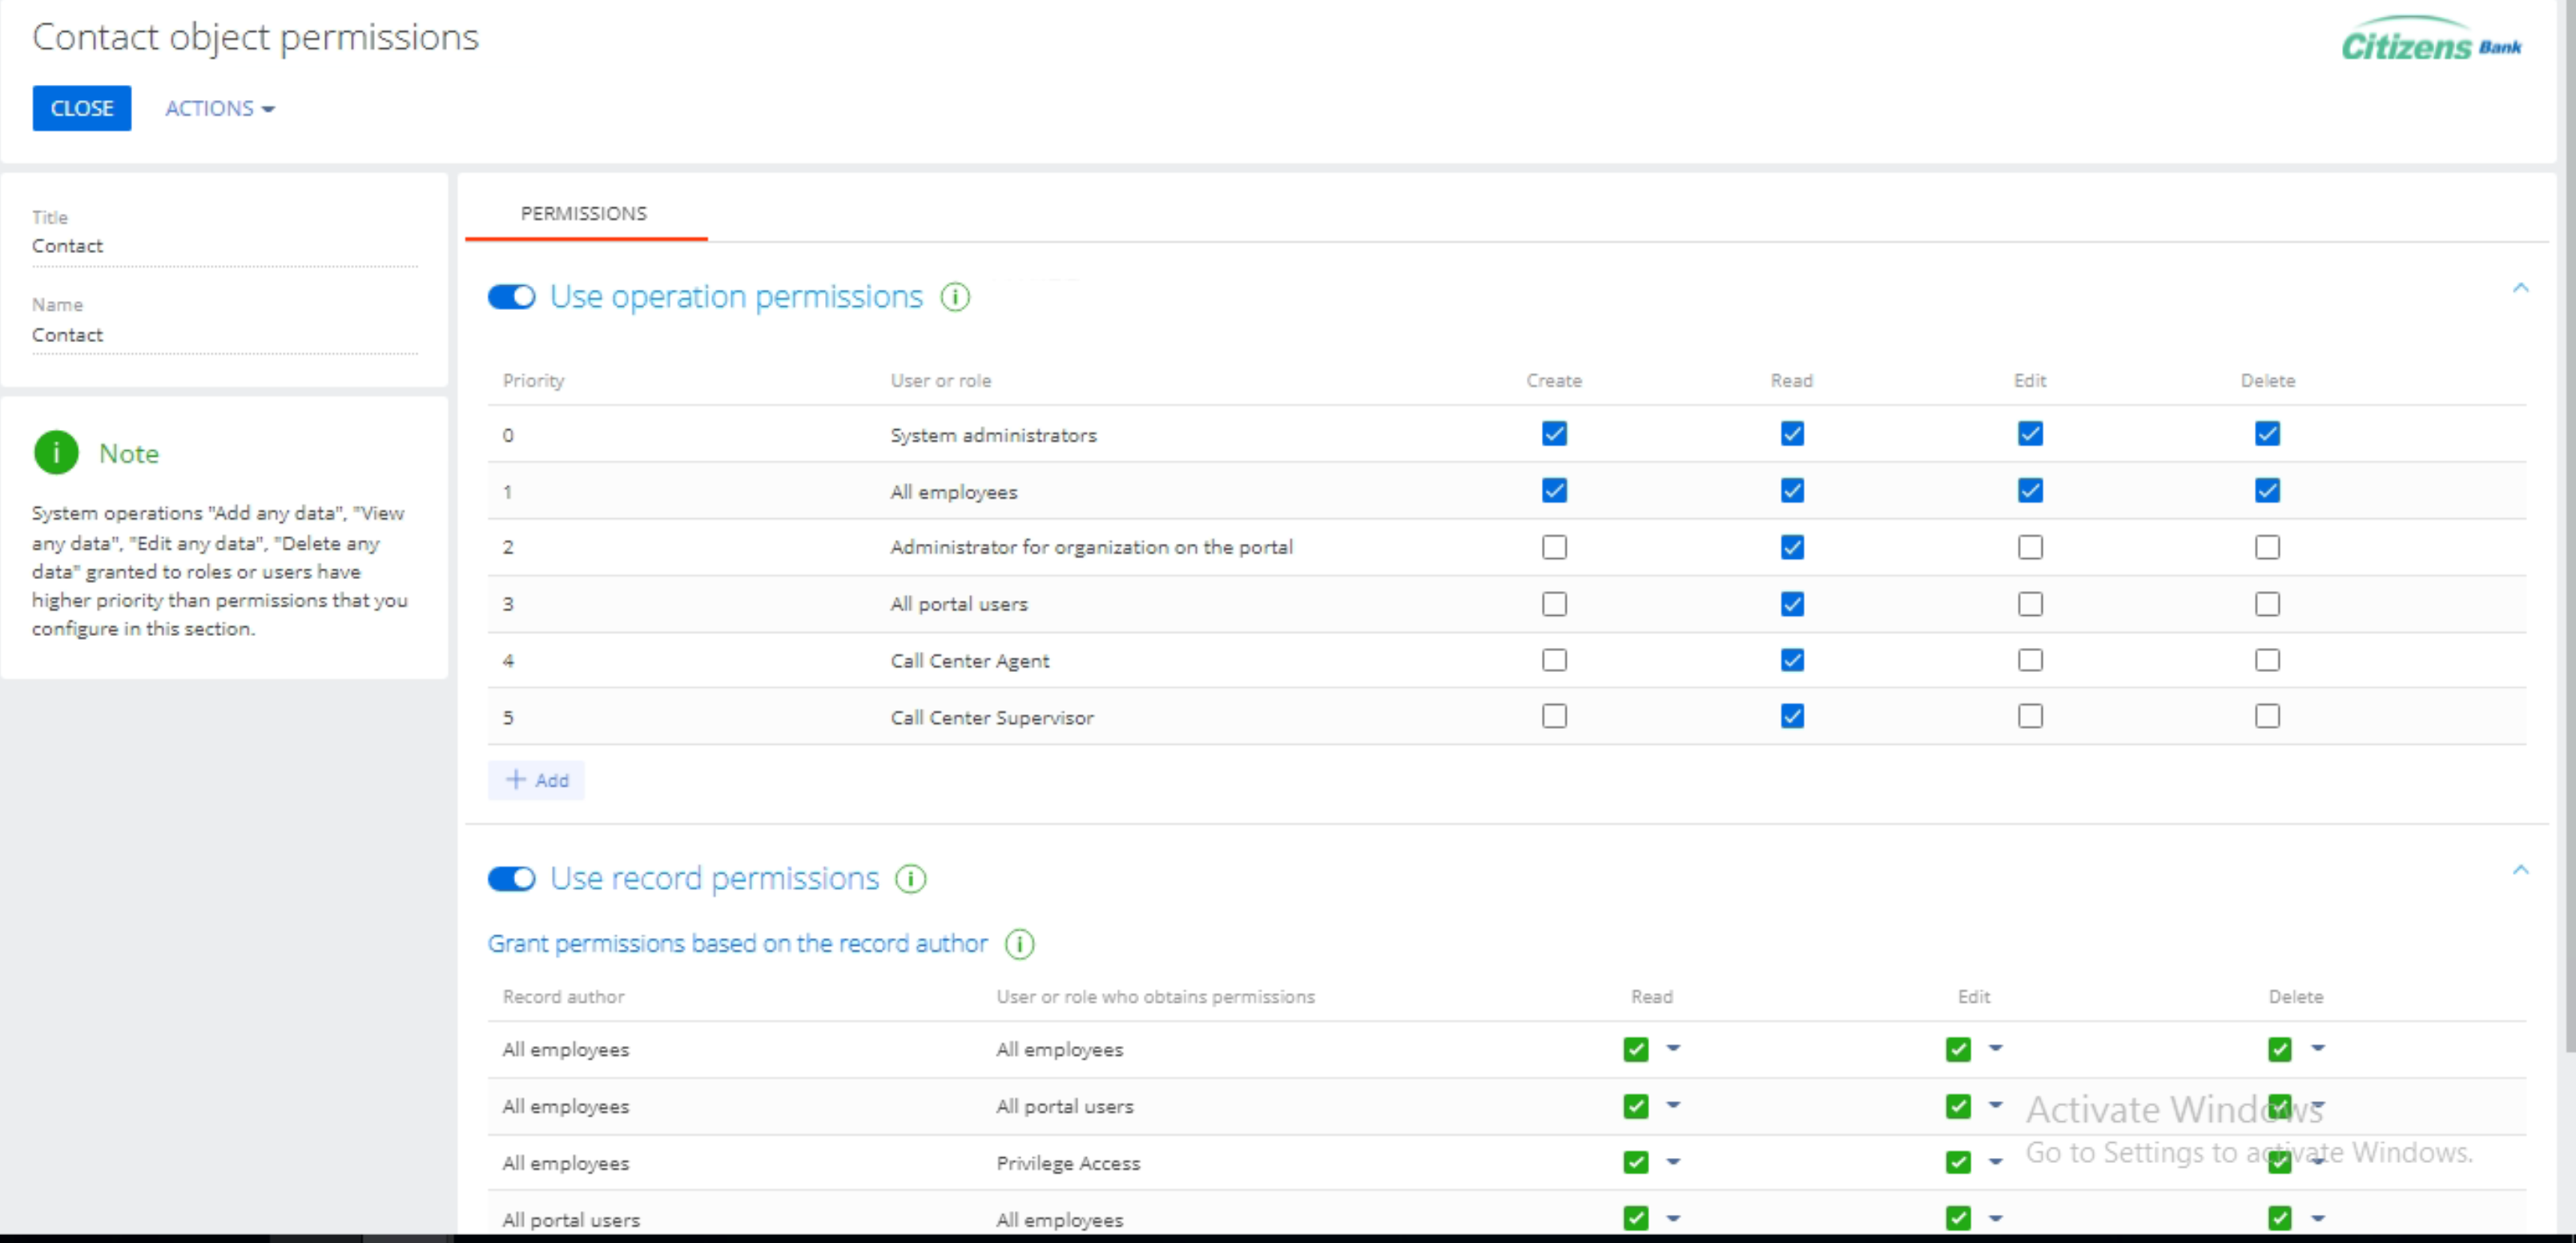The width and height of the screenshot is (2576, 1243).
Task: Collapse the Use record permissions section
Action: click(2520, 870)
